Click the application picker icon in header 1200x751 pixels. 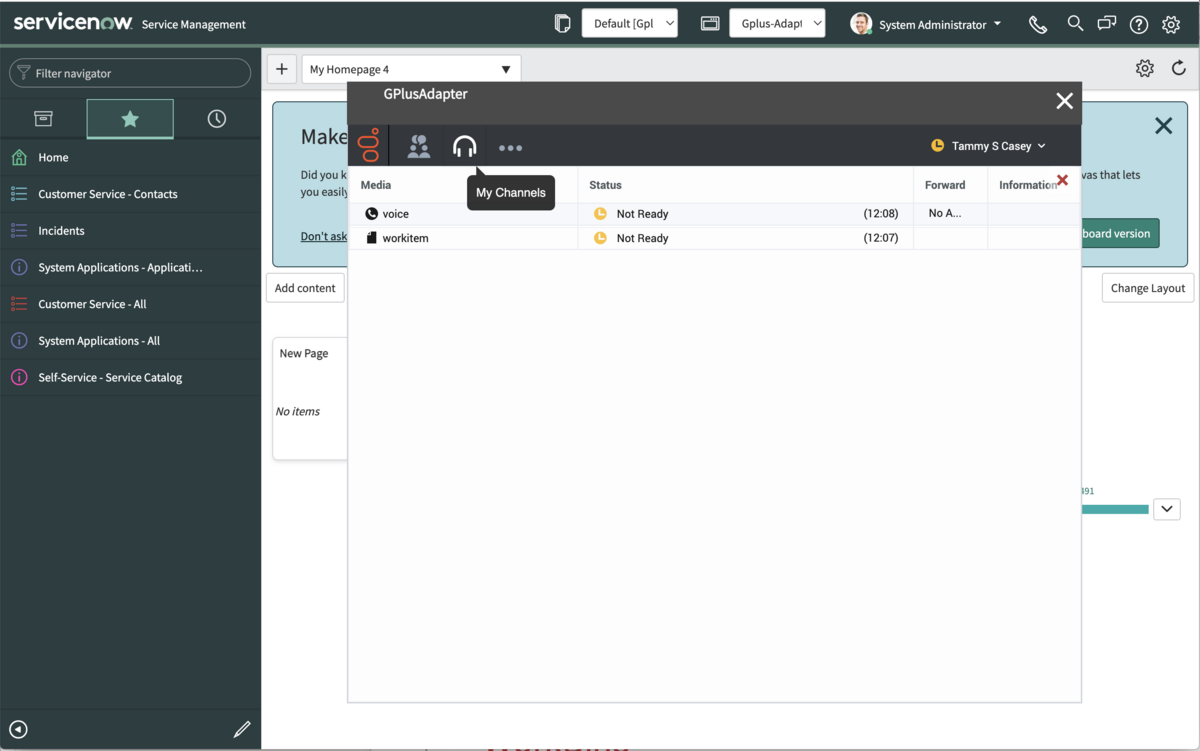(710, 23)
